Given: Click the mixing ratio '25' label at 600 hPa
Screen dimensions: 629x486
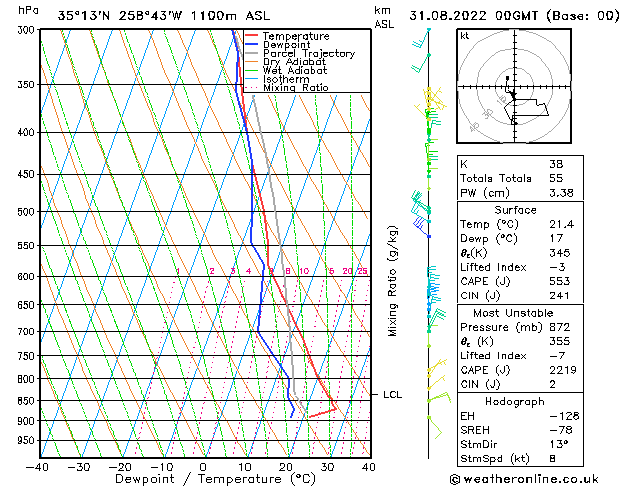Looking at the screenshot, I should (363, 271).
